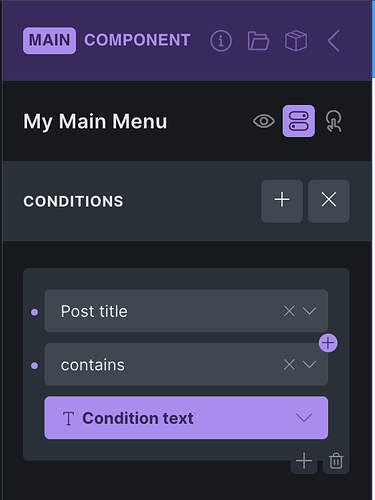Select the MAIN badge tab
This screenshot has height=500, width=375.
(49, 41)
